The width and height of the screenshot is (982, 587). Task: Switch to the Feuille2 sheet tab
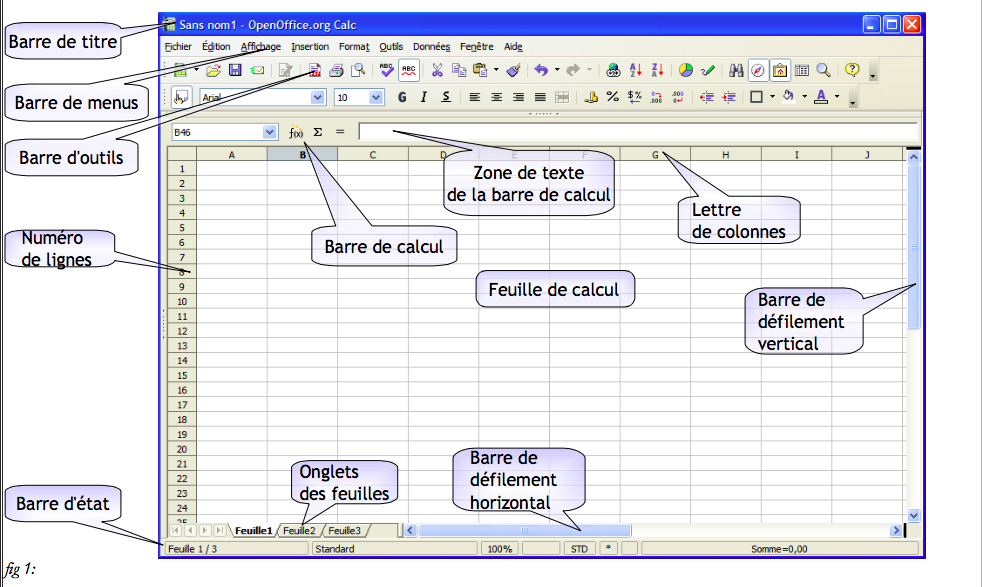coord(299,531)
